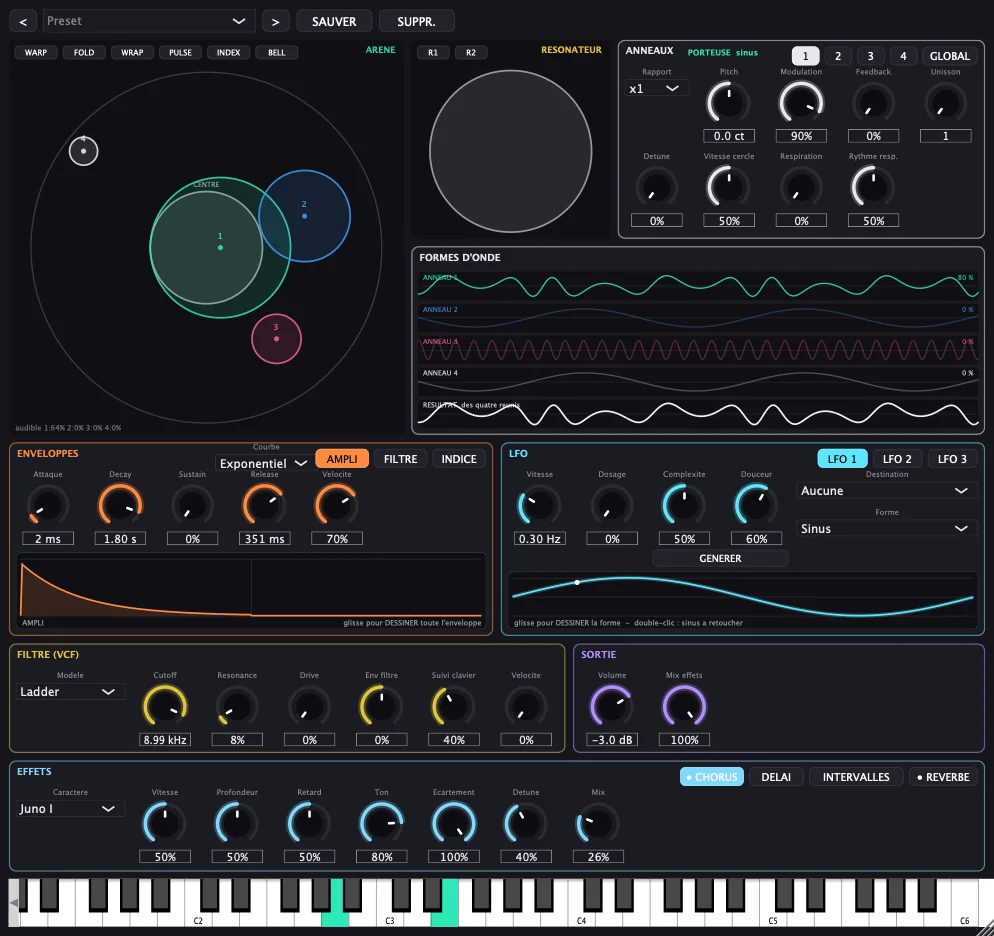Click the Pitch value field 0.0 ct
This screenshot has width=994, height=936.
pyautogui.click(x=729, y=136)
